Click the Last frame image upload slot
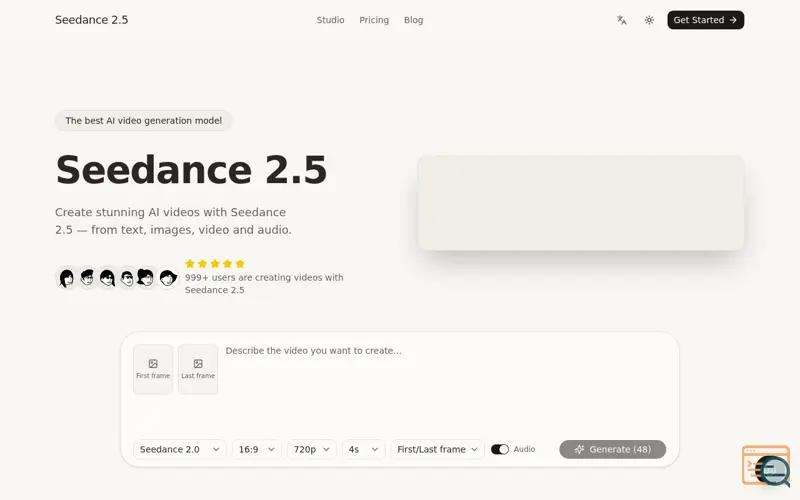 tap(198, 369)
